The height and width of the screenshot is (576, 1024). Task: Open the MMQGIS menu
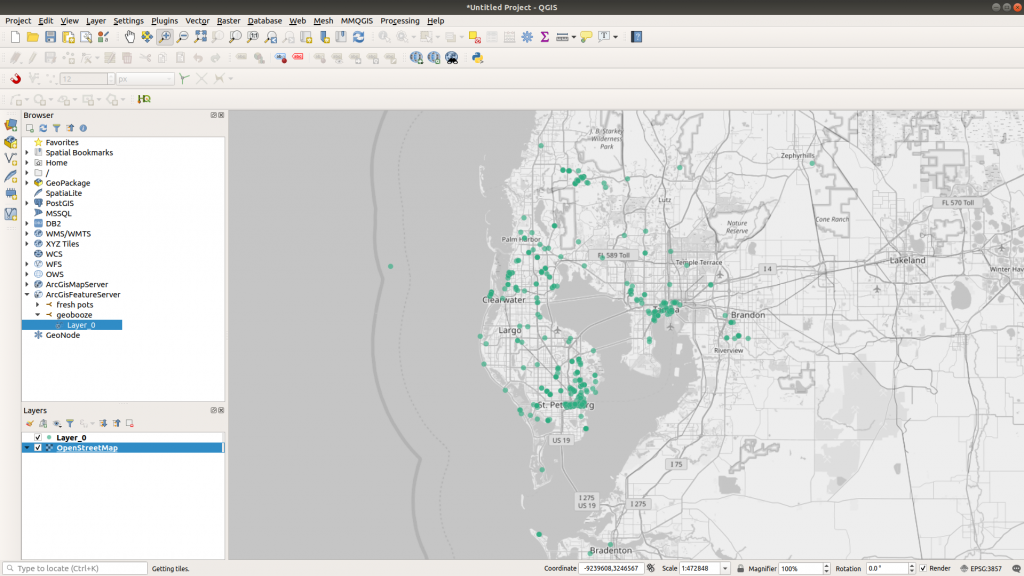357,21
